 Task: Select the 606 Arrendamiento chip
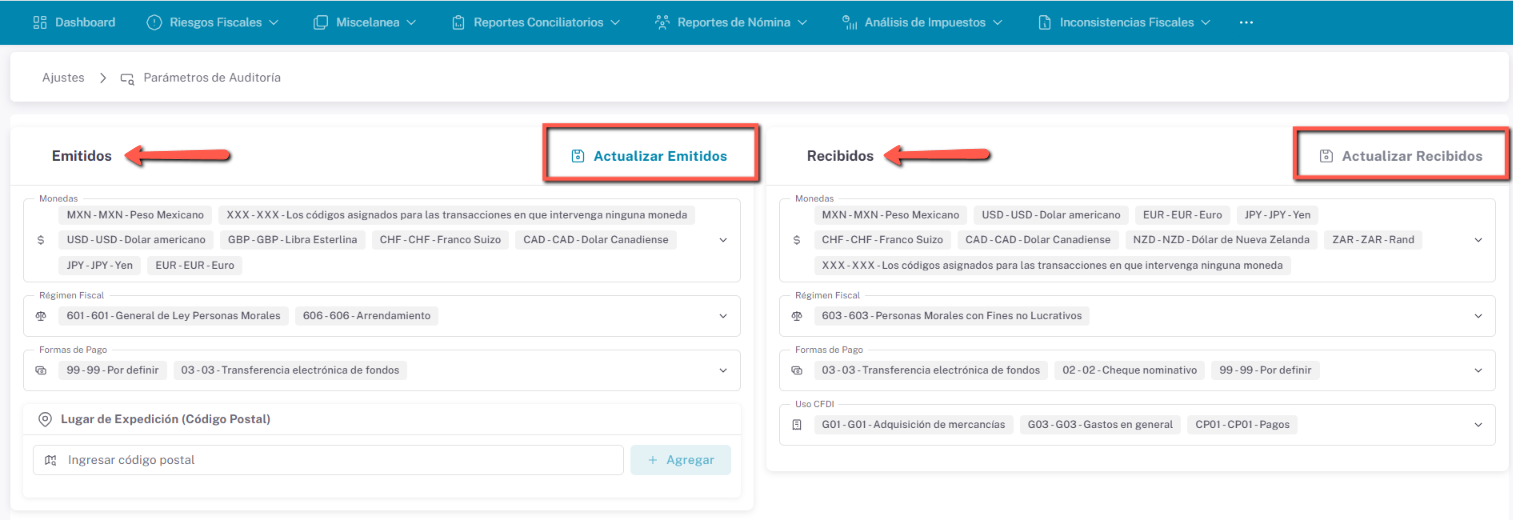[x=367, y=316]
